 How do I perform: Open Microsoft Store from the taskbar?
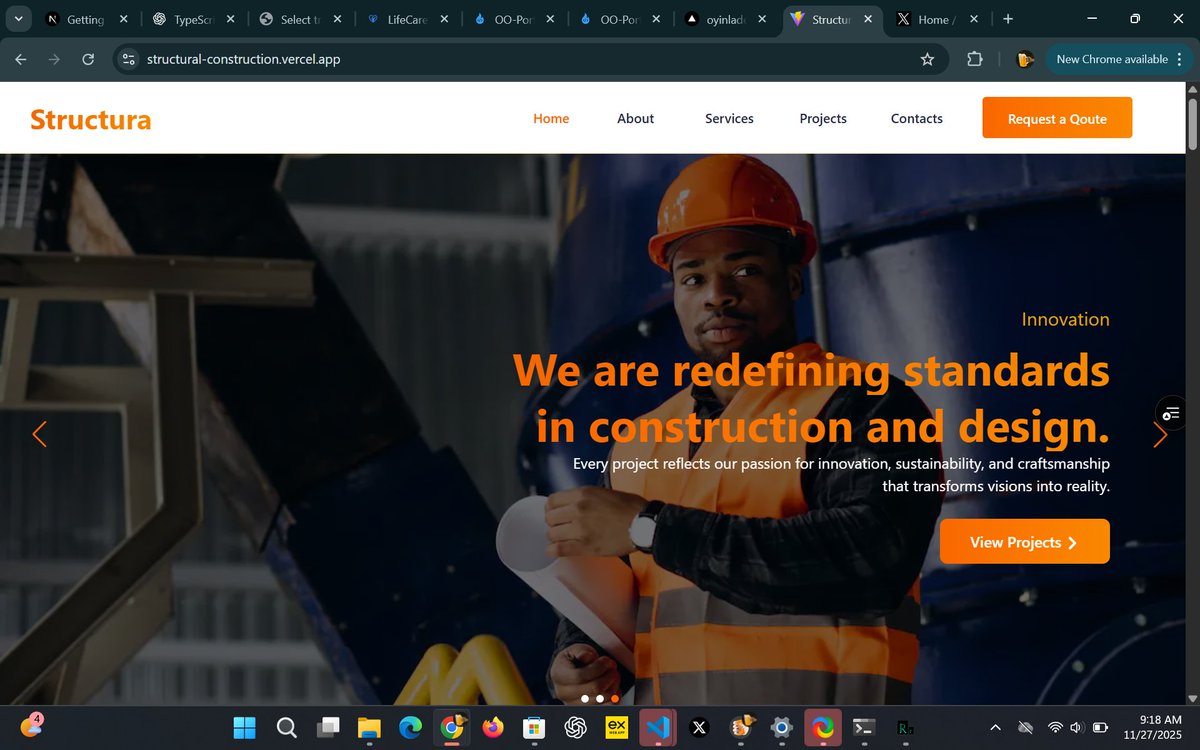coord(534,727)
